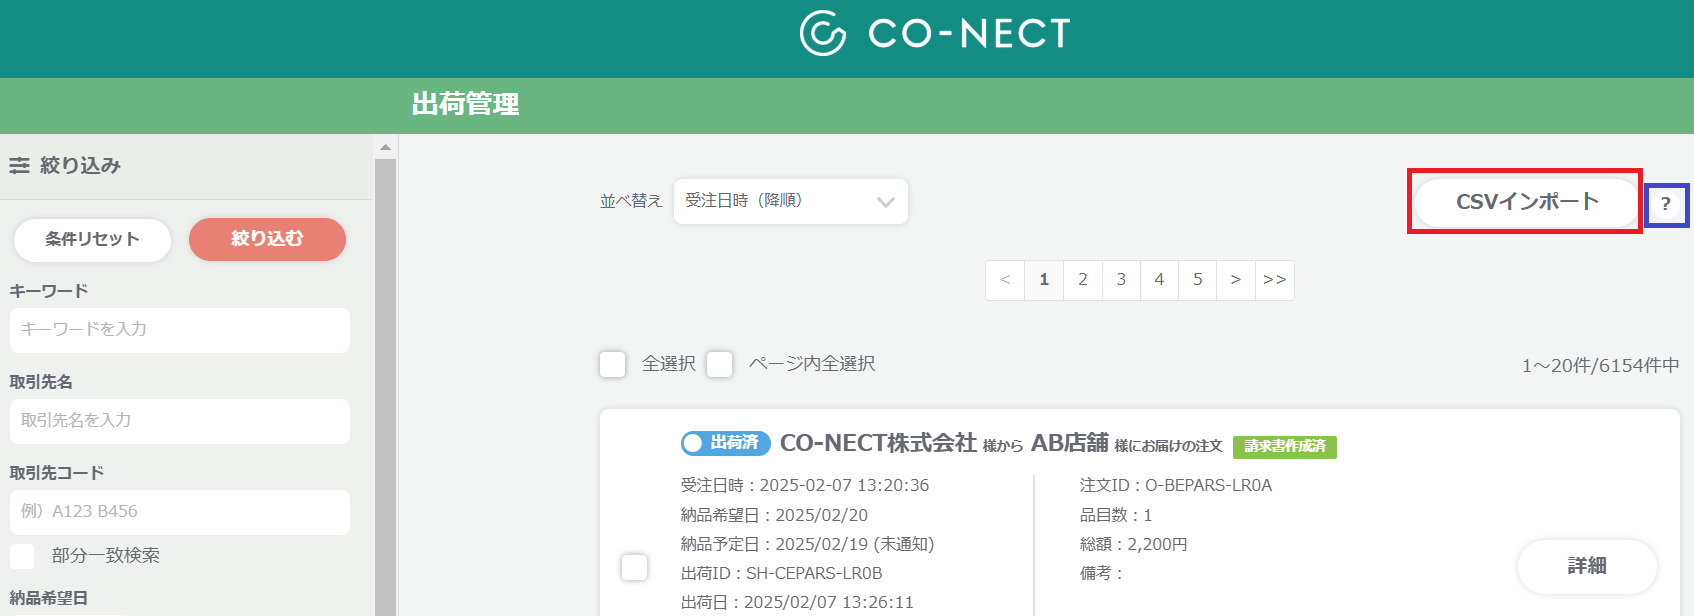Click 出荷日：2025/02/07 13:26:11 text

[798, 602]
